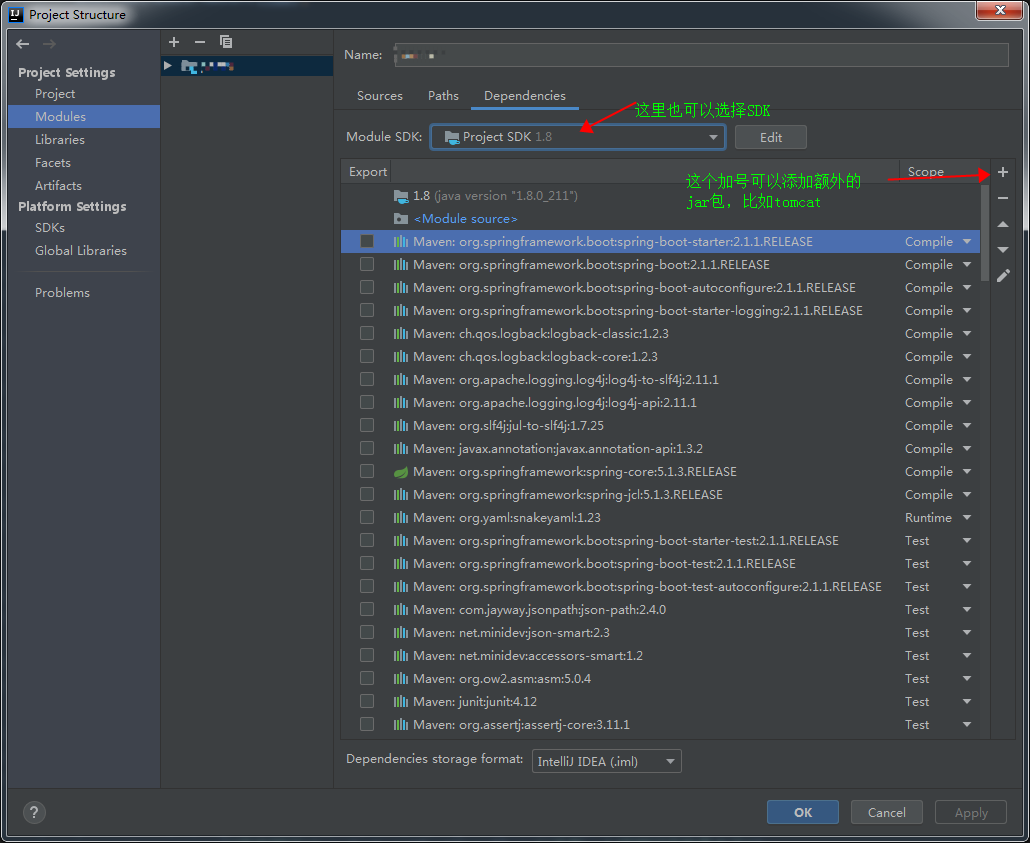Image resolution: width=1030 pixels, height=843 pixels.
Task: Move the selected dependency up
Action: (1002, 223)
